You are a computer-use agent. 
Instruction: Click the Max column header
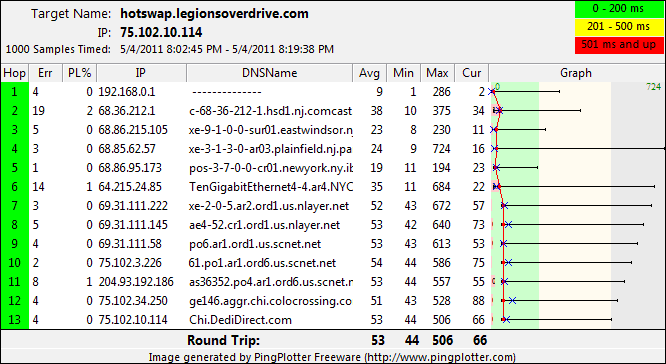[437, 73]
